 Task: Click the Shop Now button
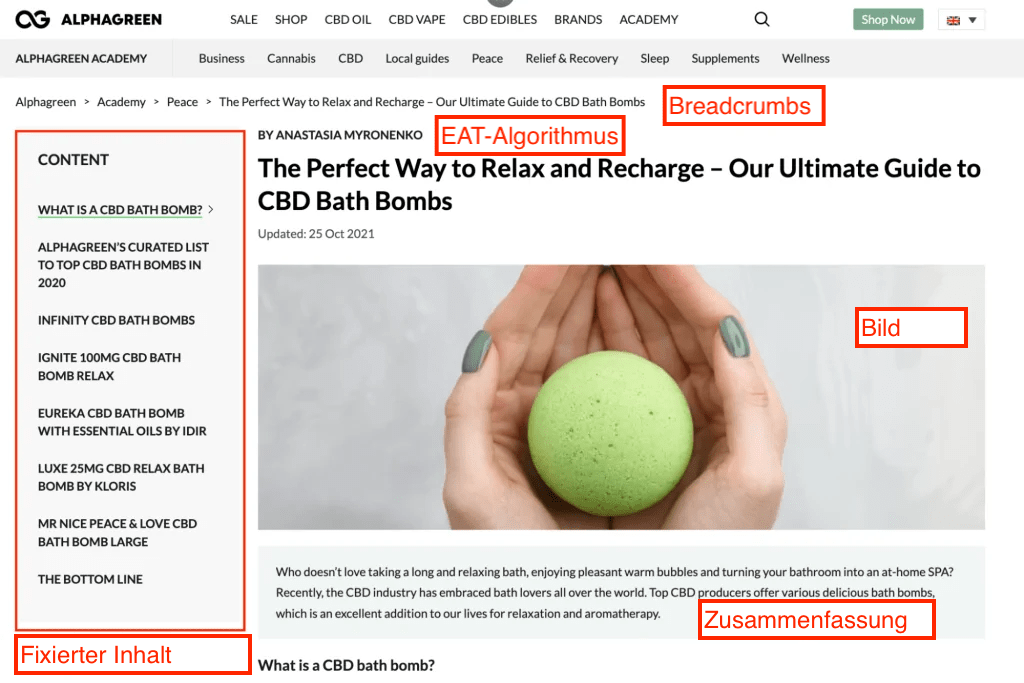coord(888,20)
